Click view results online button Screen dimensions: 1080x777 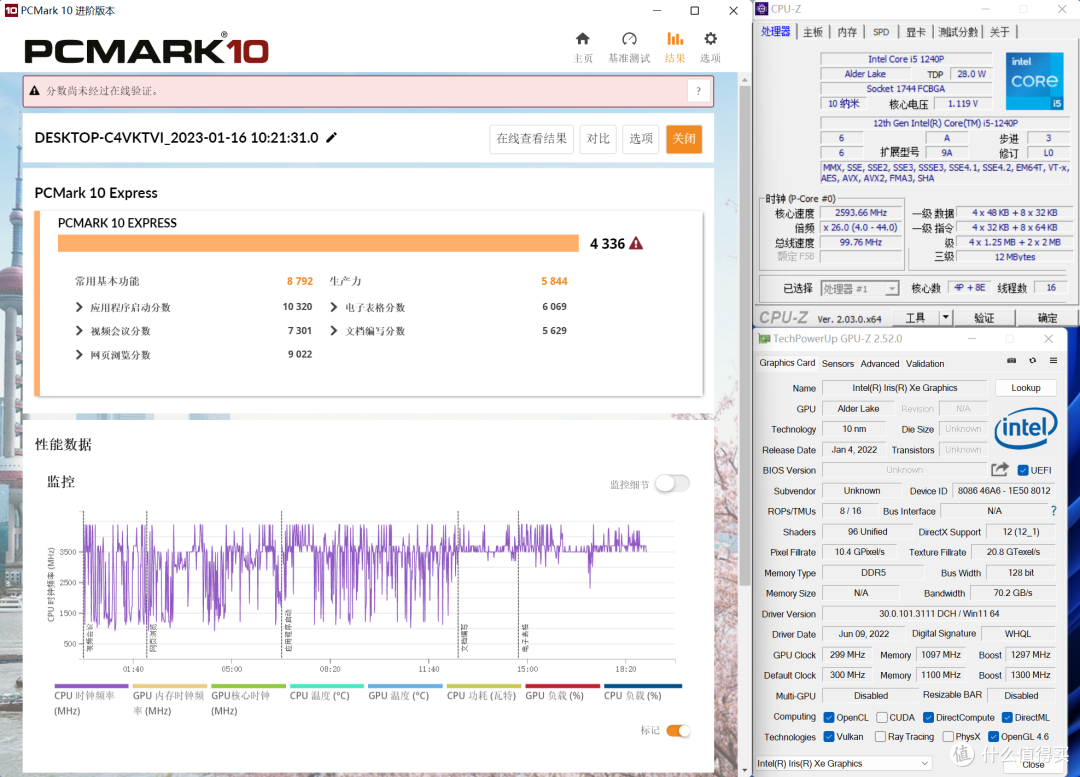(532, 138)
